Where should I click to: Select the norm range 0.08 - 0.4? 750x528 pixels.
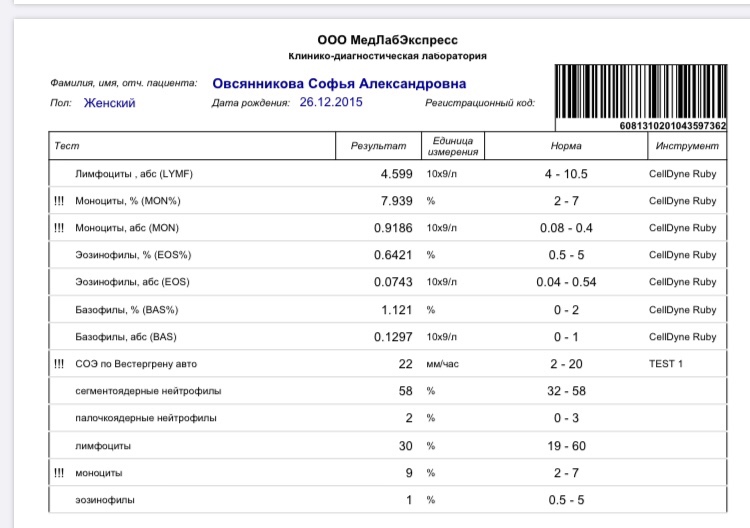[x=566, y=228]
